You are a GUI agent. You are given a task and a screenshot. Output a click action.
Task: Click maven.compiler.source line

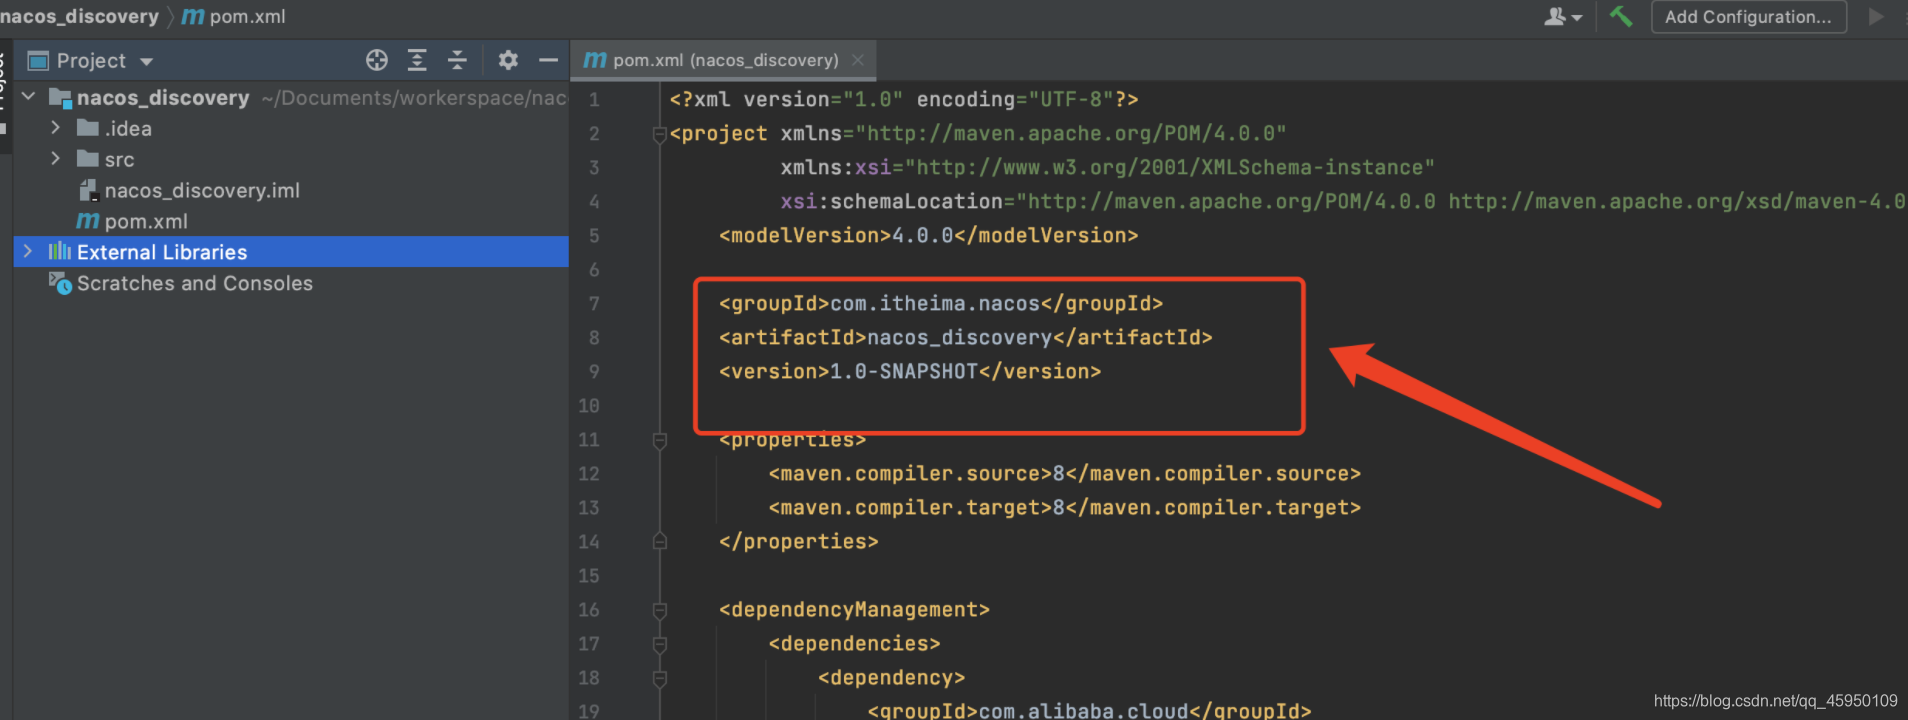[1064, 474]
